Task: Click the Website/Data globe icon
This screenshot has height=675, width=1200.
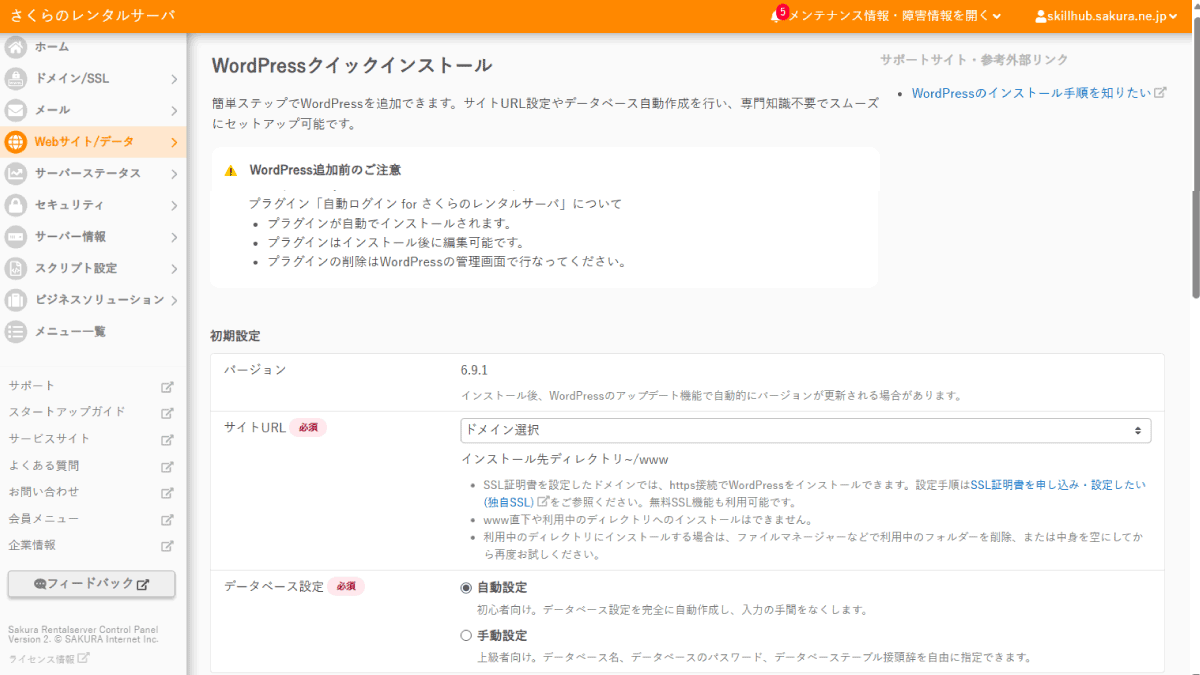Action: click(x=16, y=142)
